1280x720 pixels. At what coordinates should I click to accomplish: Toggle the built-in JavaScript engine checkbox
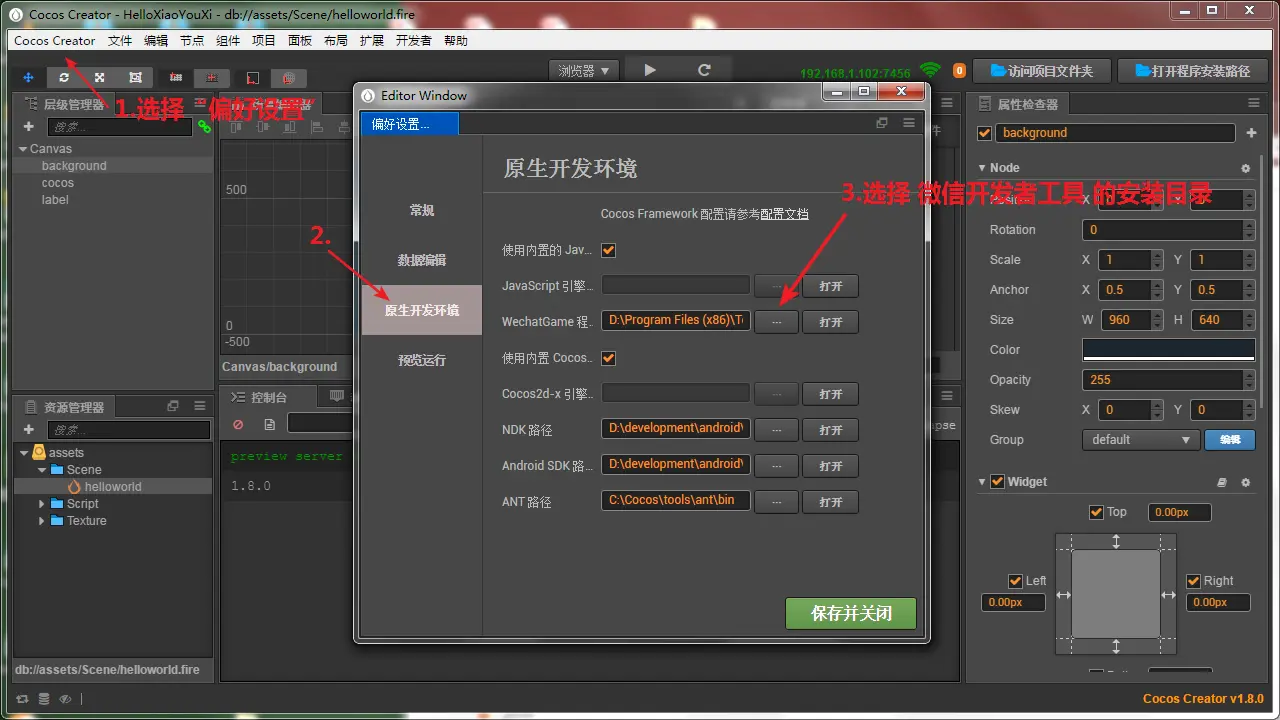click(608, 250)
